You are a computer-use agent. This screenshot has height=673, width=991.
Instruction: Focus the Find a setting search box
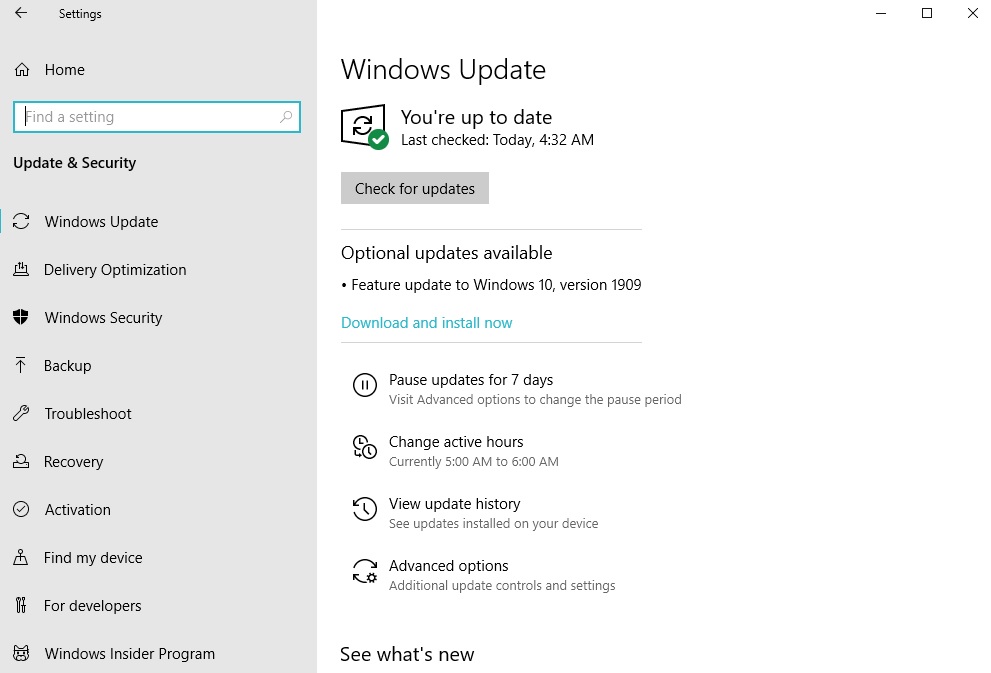coord(157,117)
